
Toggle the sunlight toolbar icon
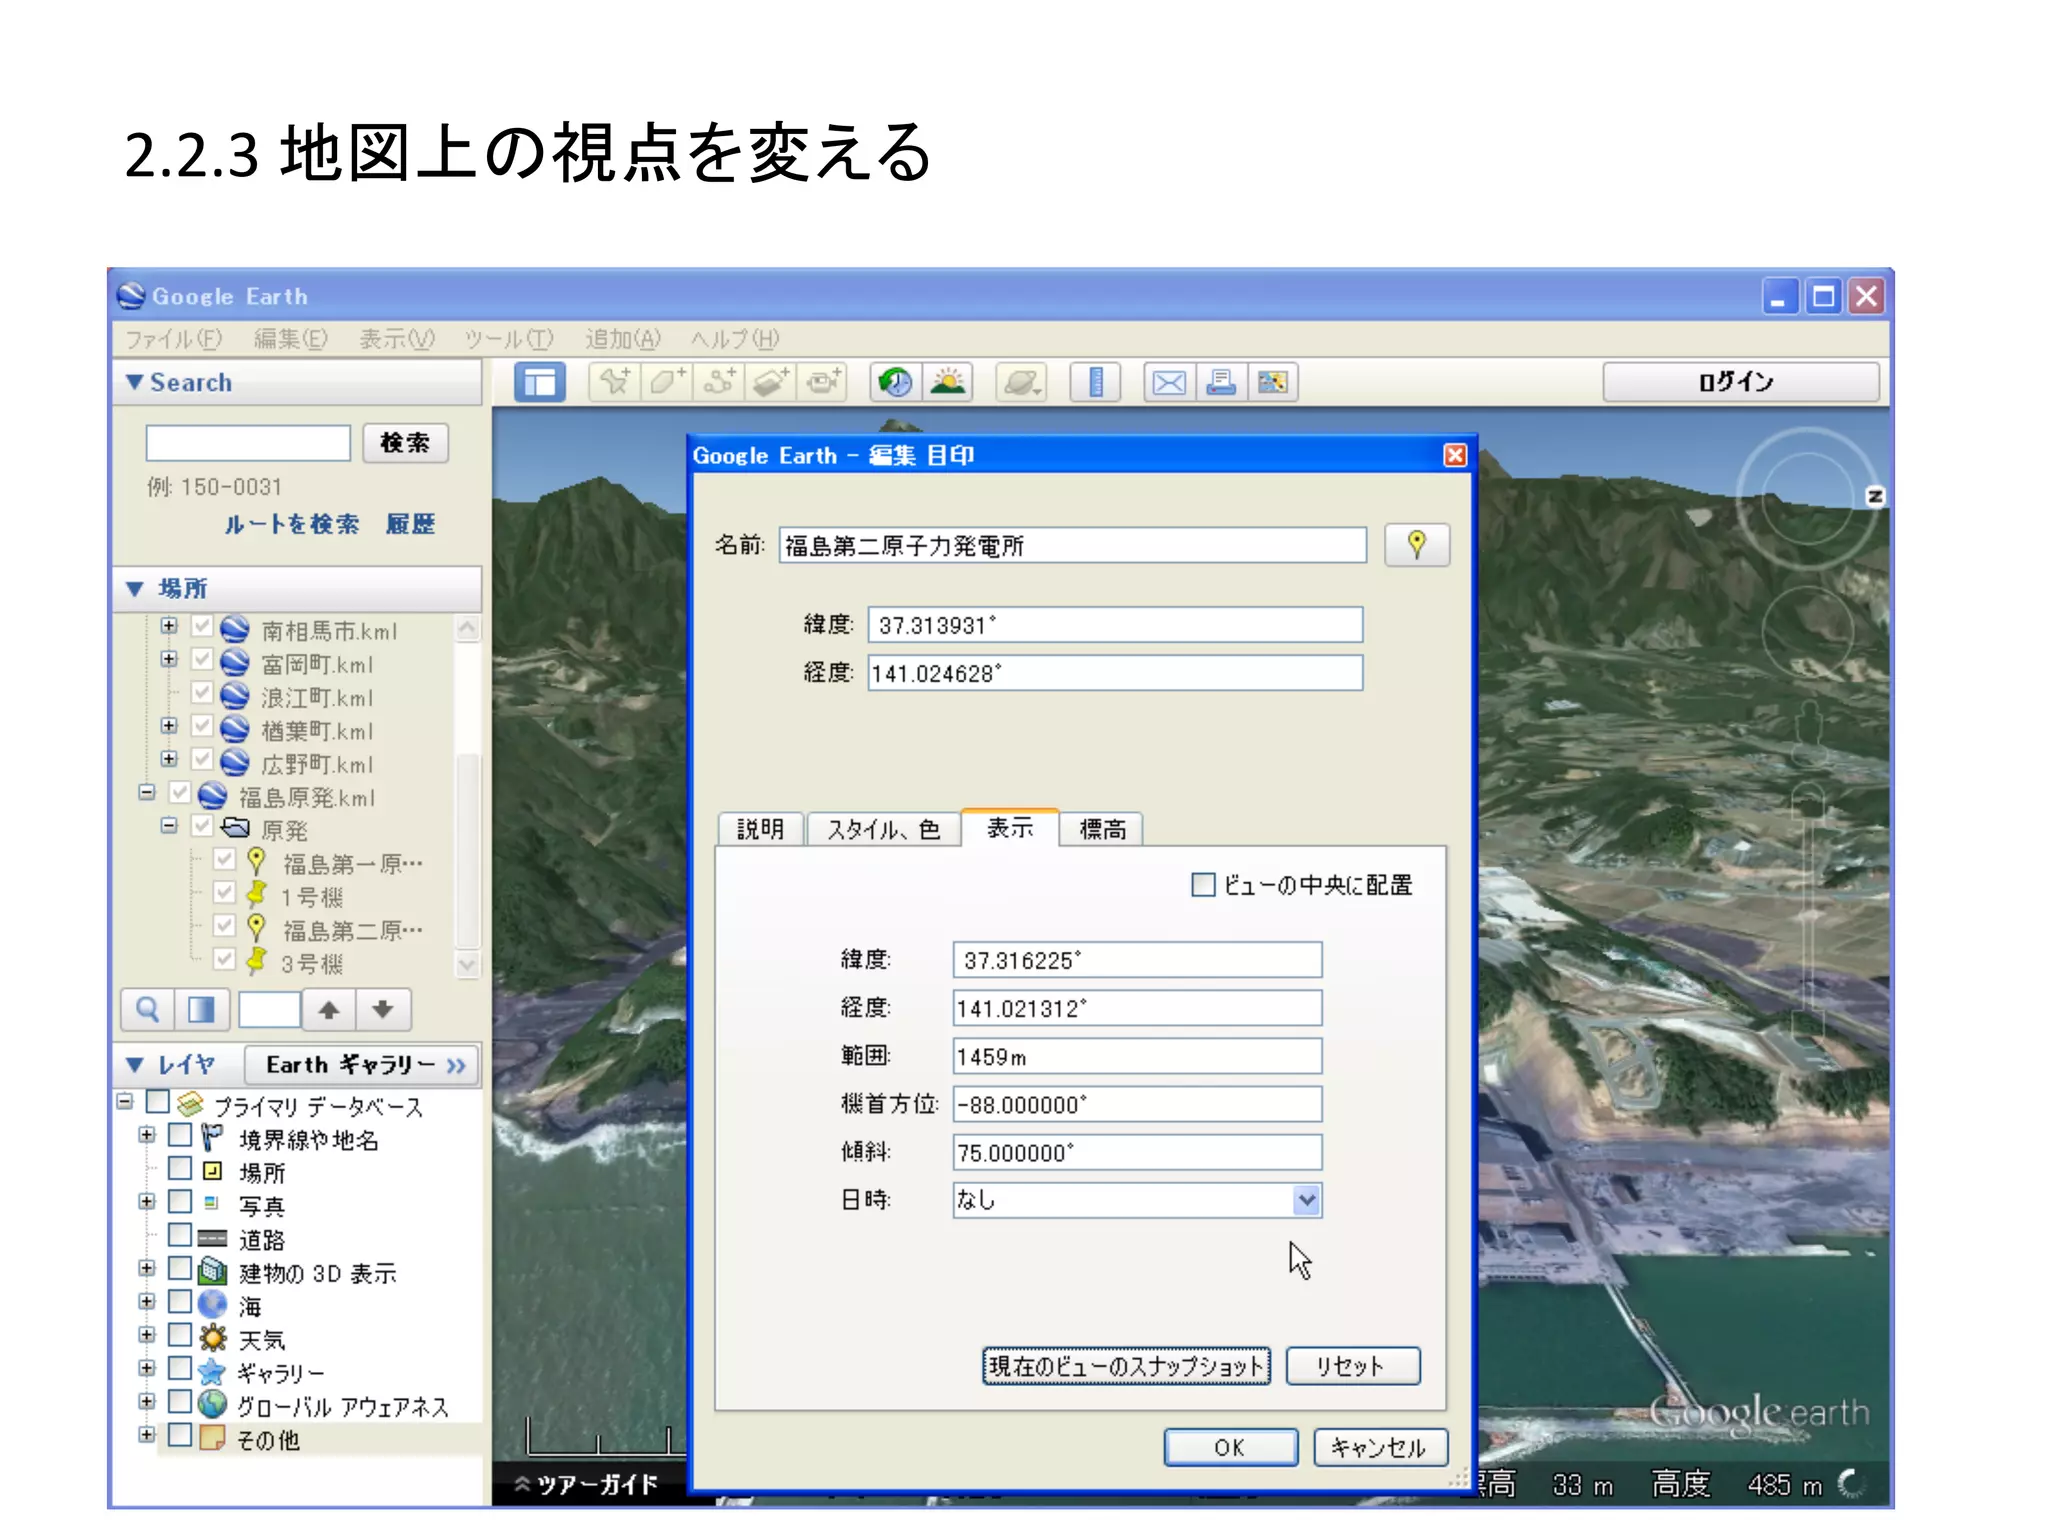point(948,382)
